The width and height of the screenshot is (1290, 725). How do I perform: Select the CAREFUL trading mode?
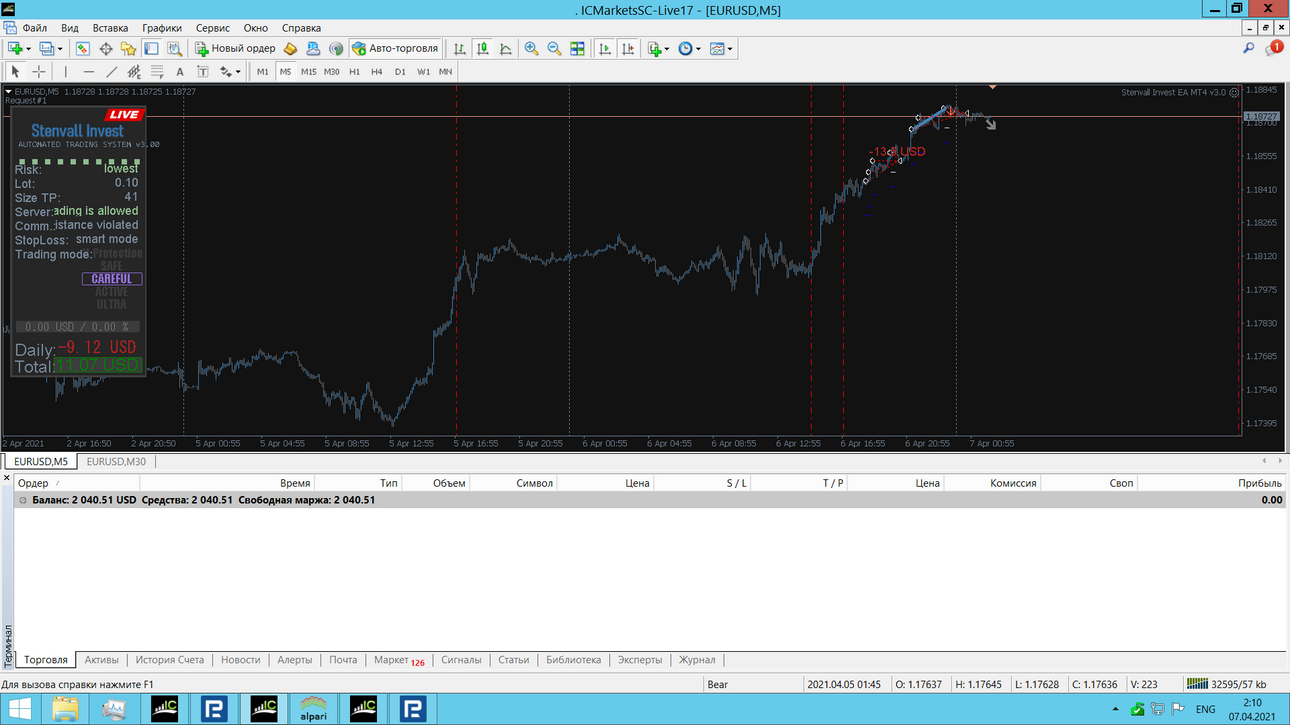tap(112, 279)
